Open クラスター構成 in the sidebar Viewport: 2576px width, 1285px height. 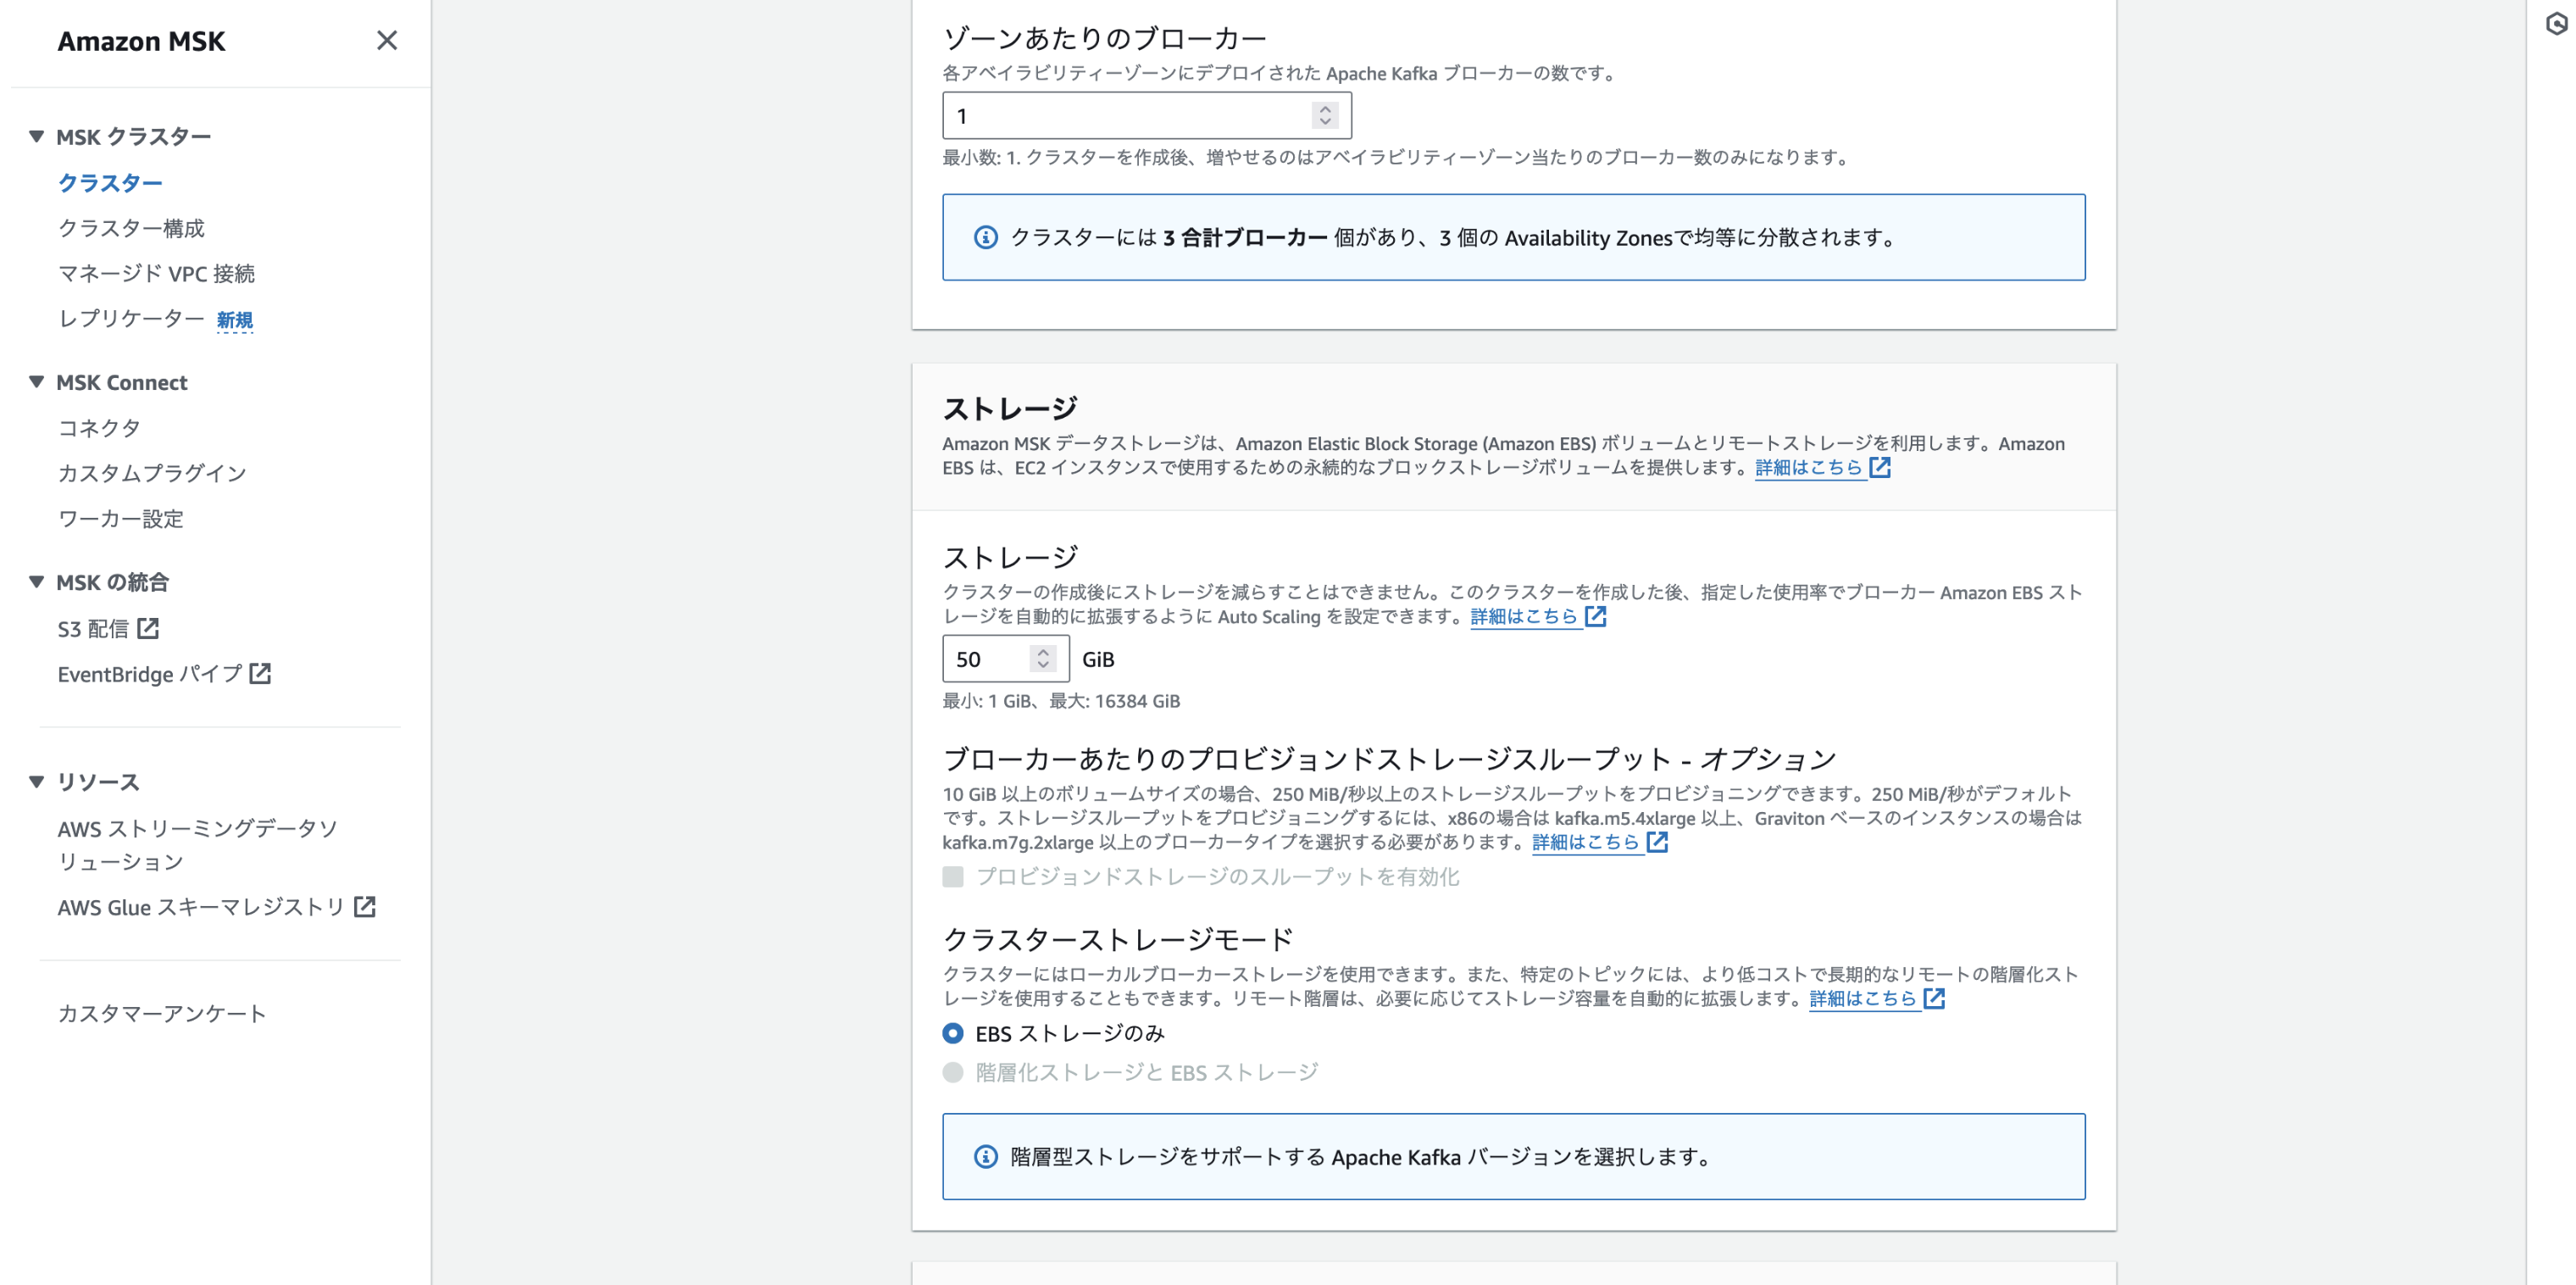131,228
